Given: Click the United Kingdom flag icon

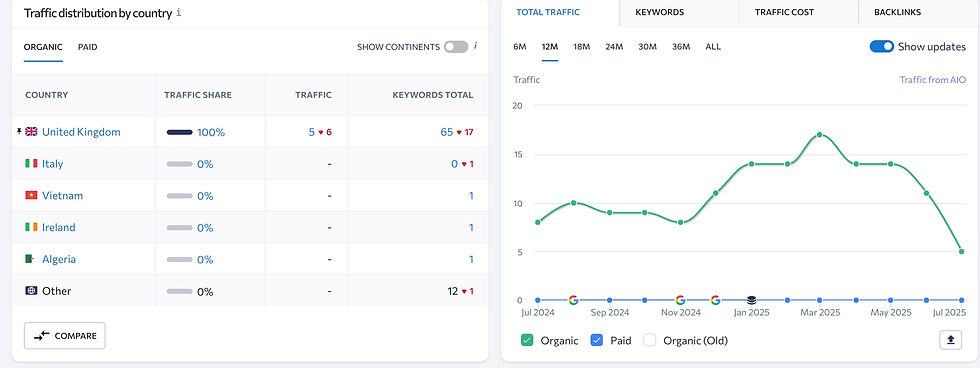Looking at the screenshot, I should click(x=31, y=132).
